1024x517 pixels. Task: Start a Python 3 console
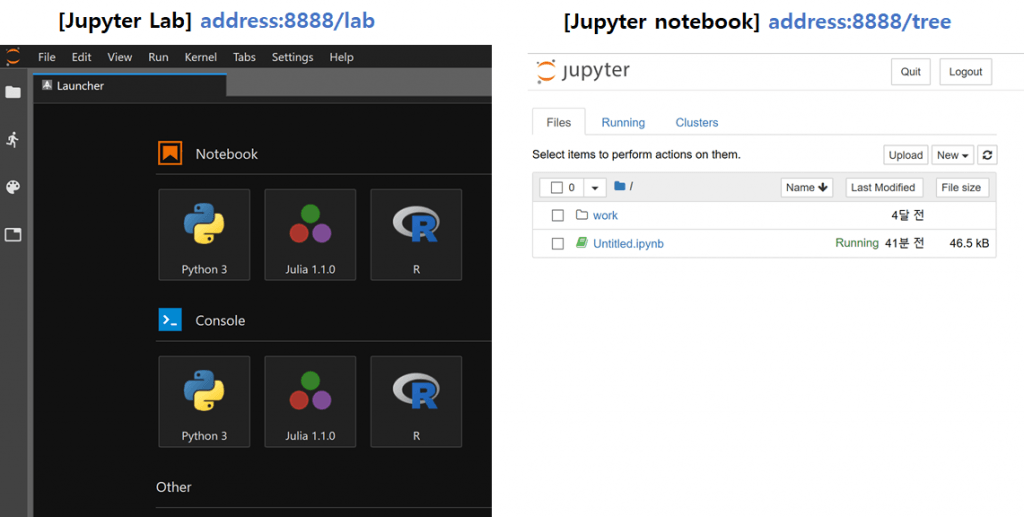click(x=204, y=401)
